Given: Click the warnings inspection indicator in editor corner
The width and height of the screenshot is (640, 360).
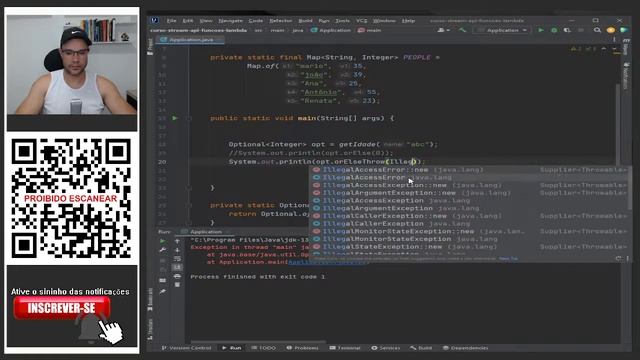Looking at the screenshot, I should click(x=583, y=49).
